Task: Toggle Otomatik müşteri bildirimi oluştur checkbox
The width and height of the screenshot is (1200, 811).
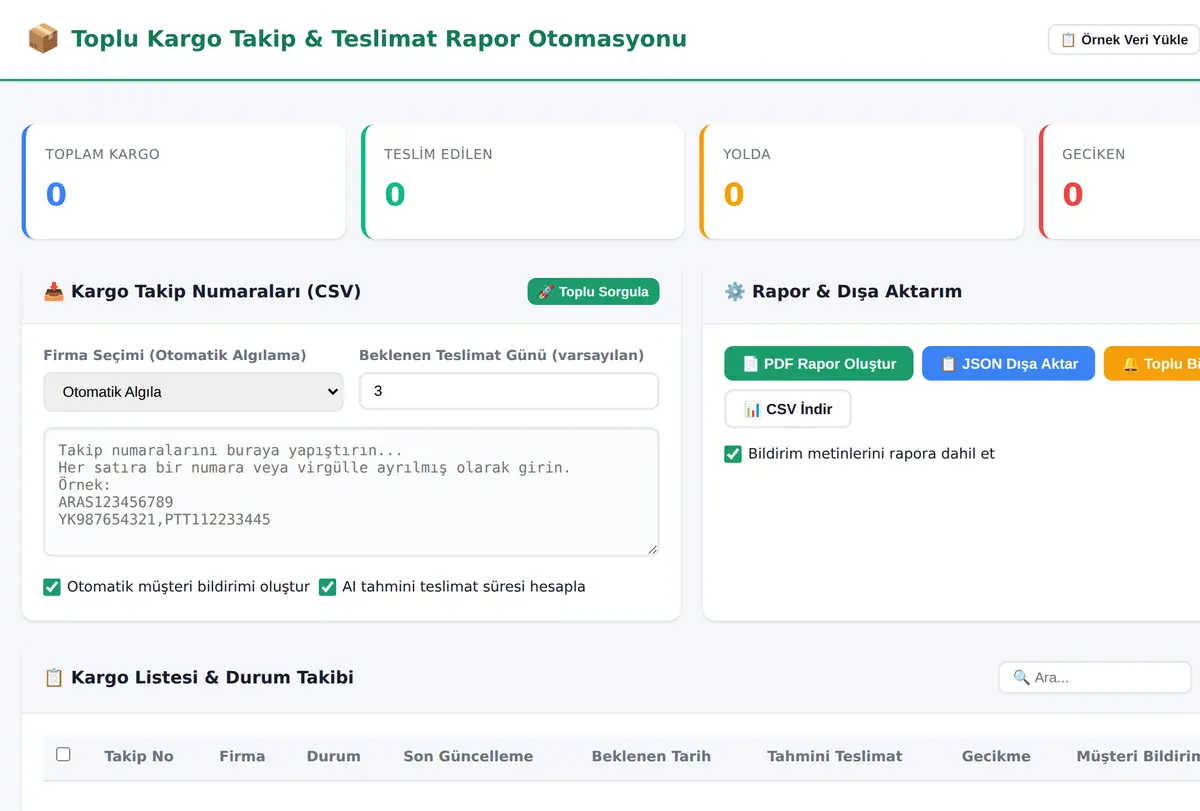Action: point(52,587)
